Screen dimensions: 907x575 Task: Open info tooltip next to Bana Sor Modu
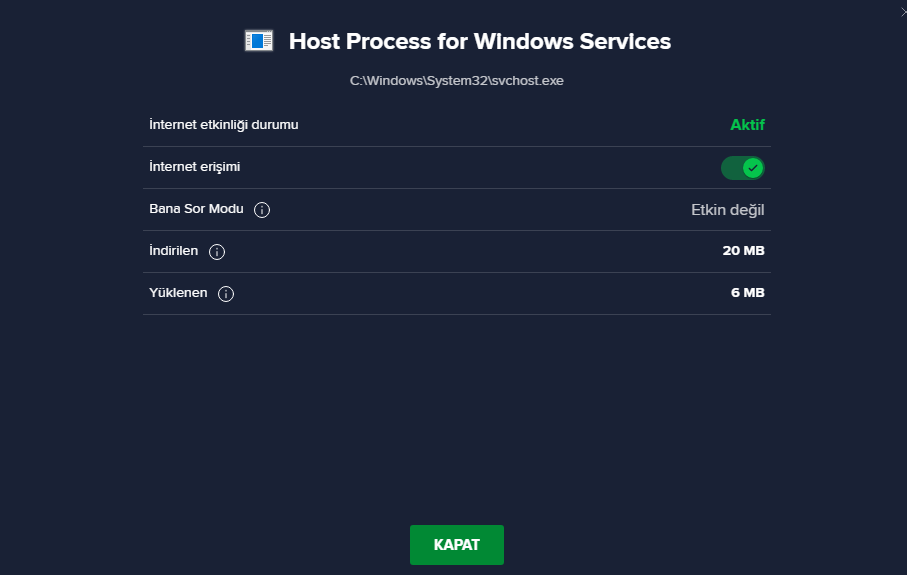[262, 210]
